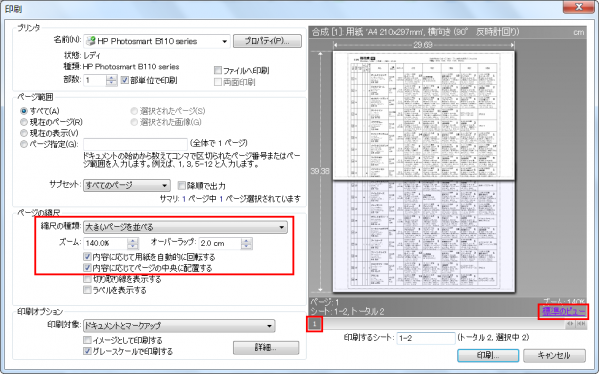Click the オーバーラップ 2.0 cm field
Screen dimensions: 599x374
tap(220, 243)
